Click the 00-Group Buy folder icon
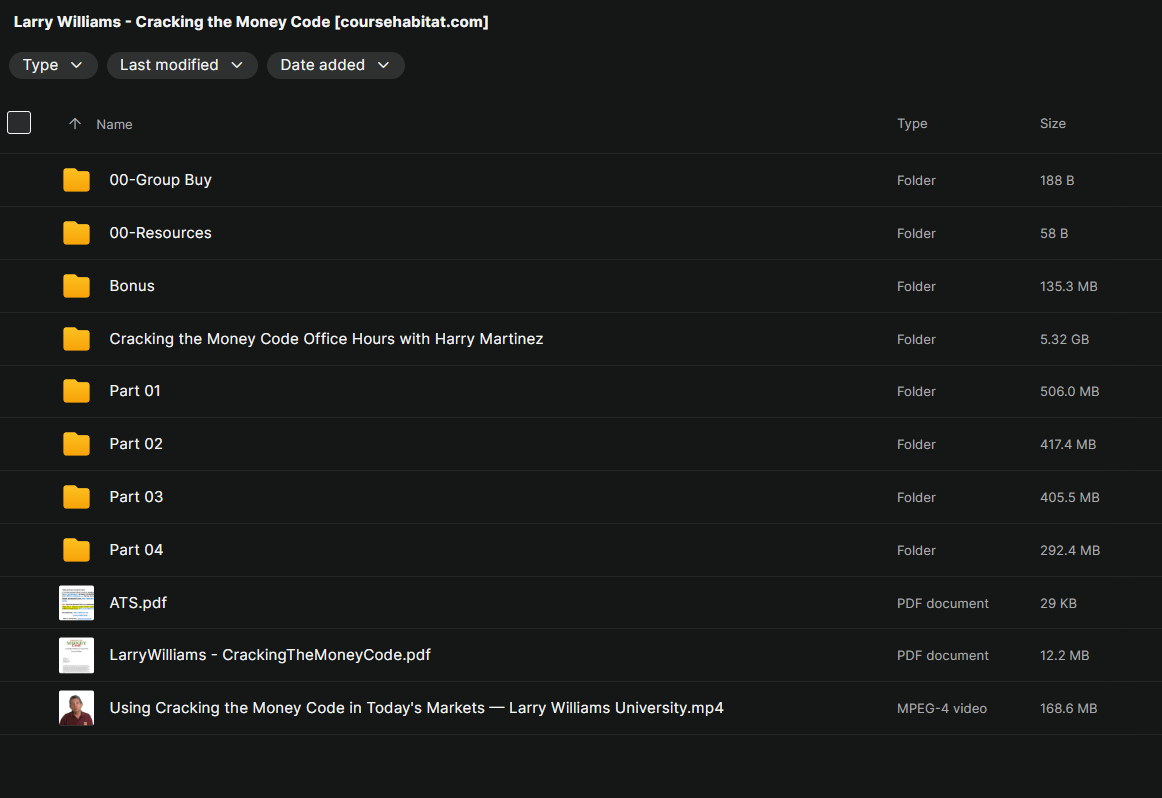 point(76,180)
